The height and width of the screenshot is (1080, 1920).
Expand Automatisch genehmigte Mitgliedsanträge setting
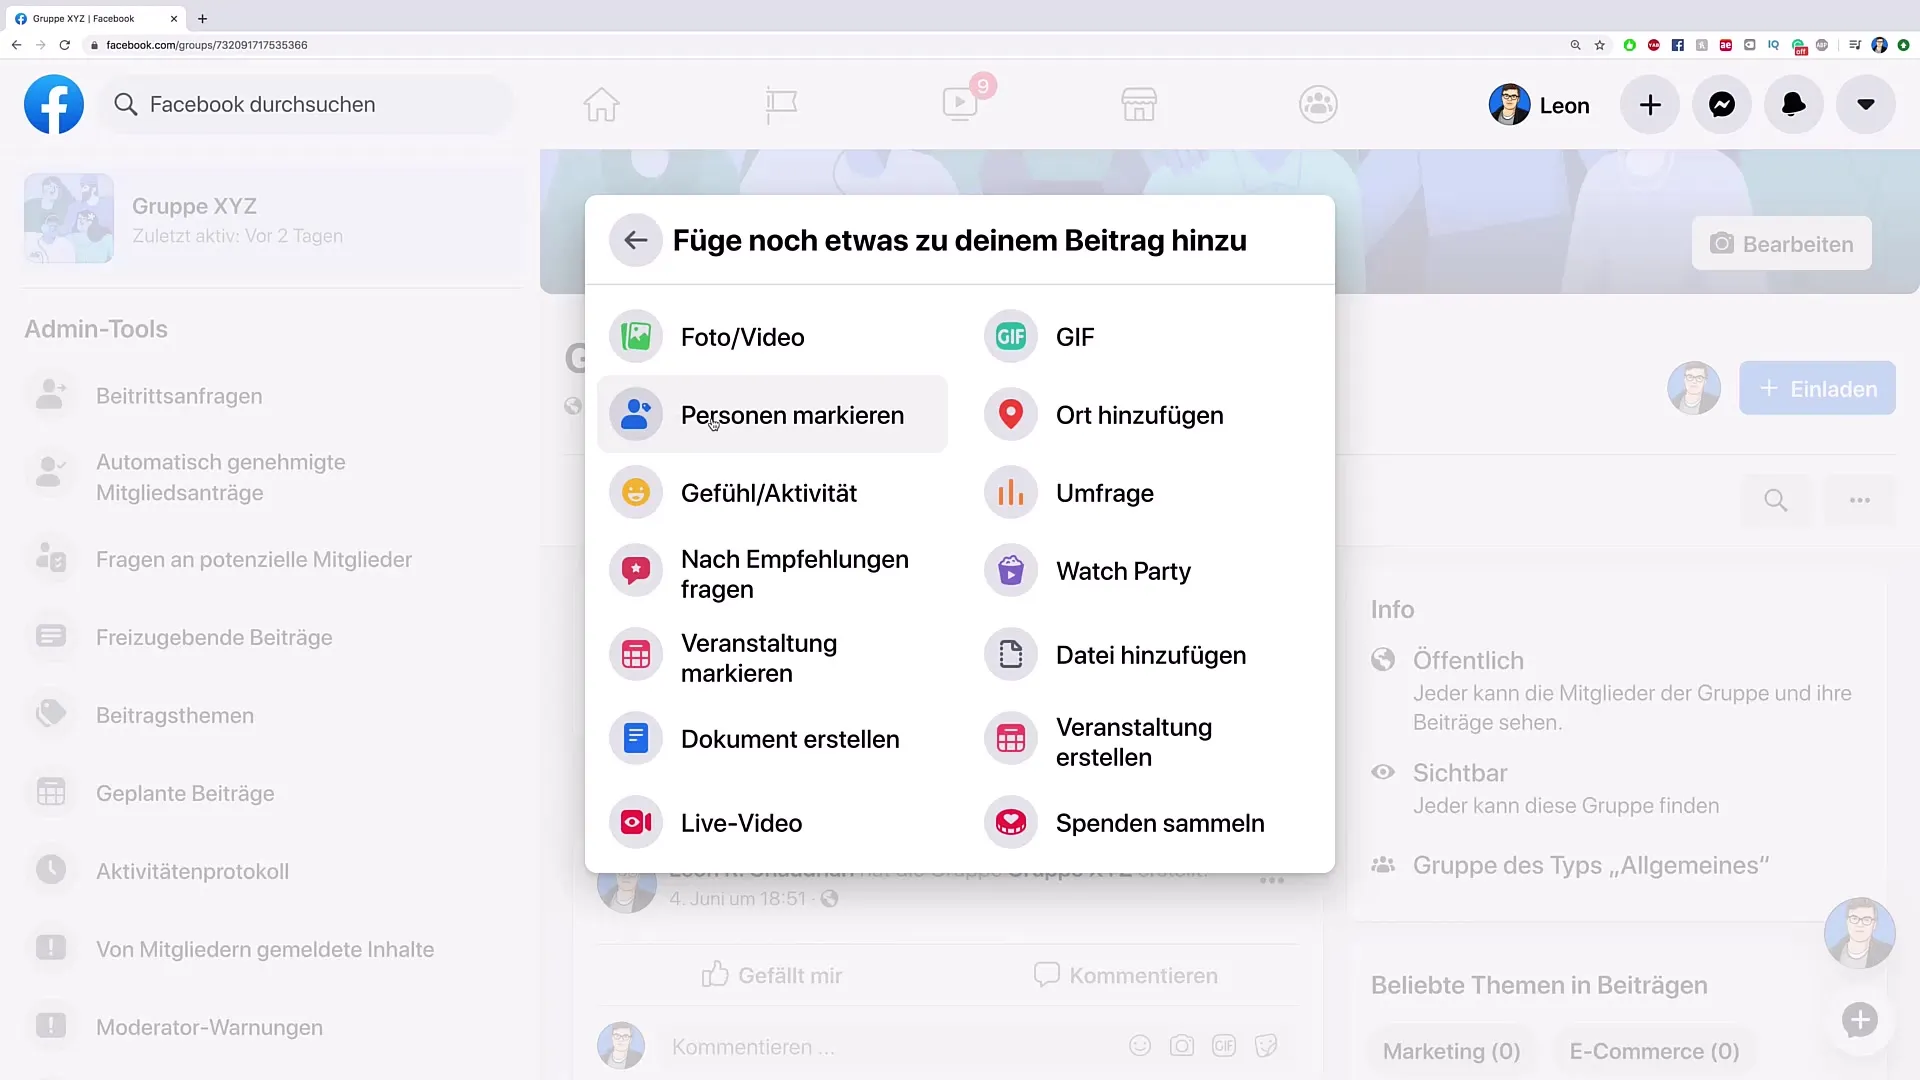219,477
